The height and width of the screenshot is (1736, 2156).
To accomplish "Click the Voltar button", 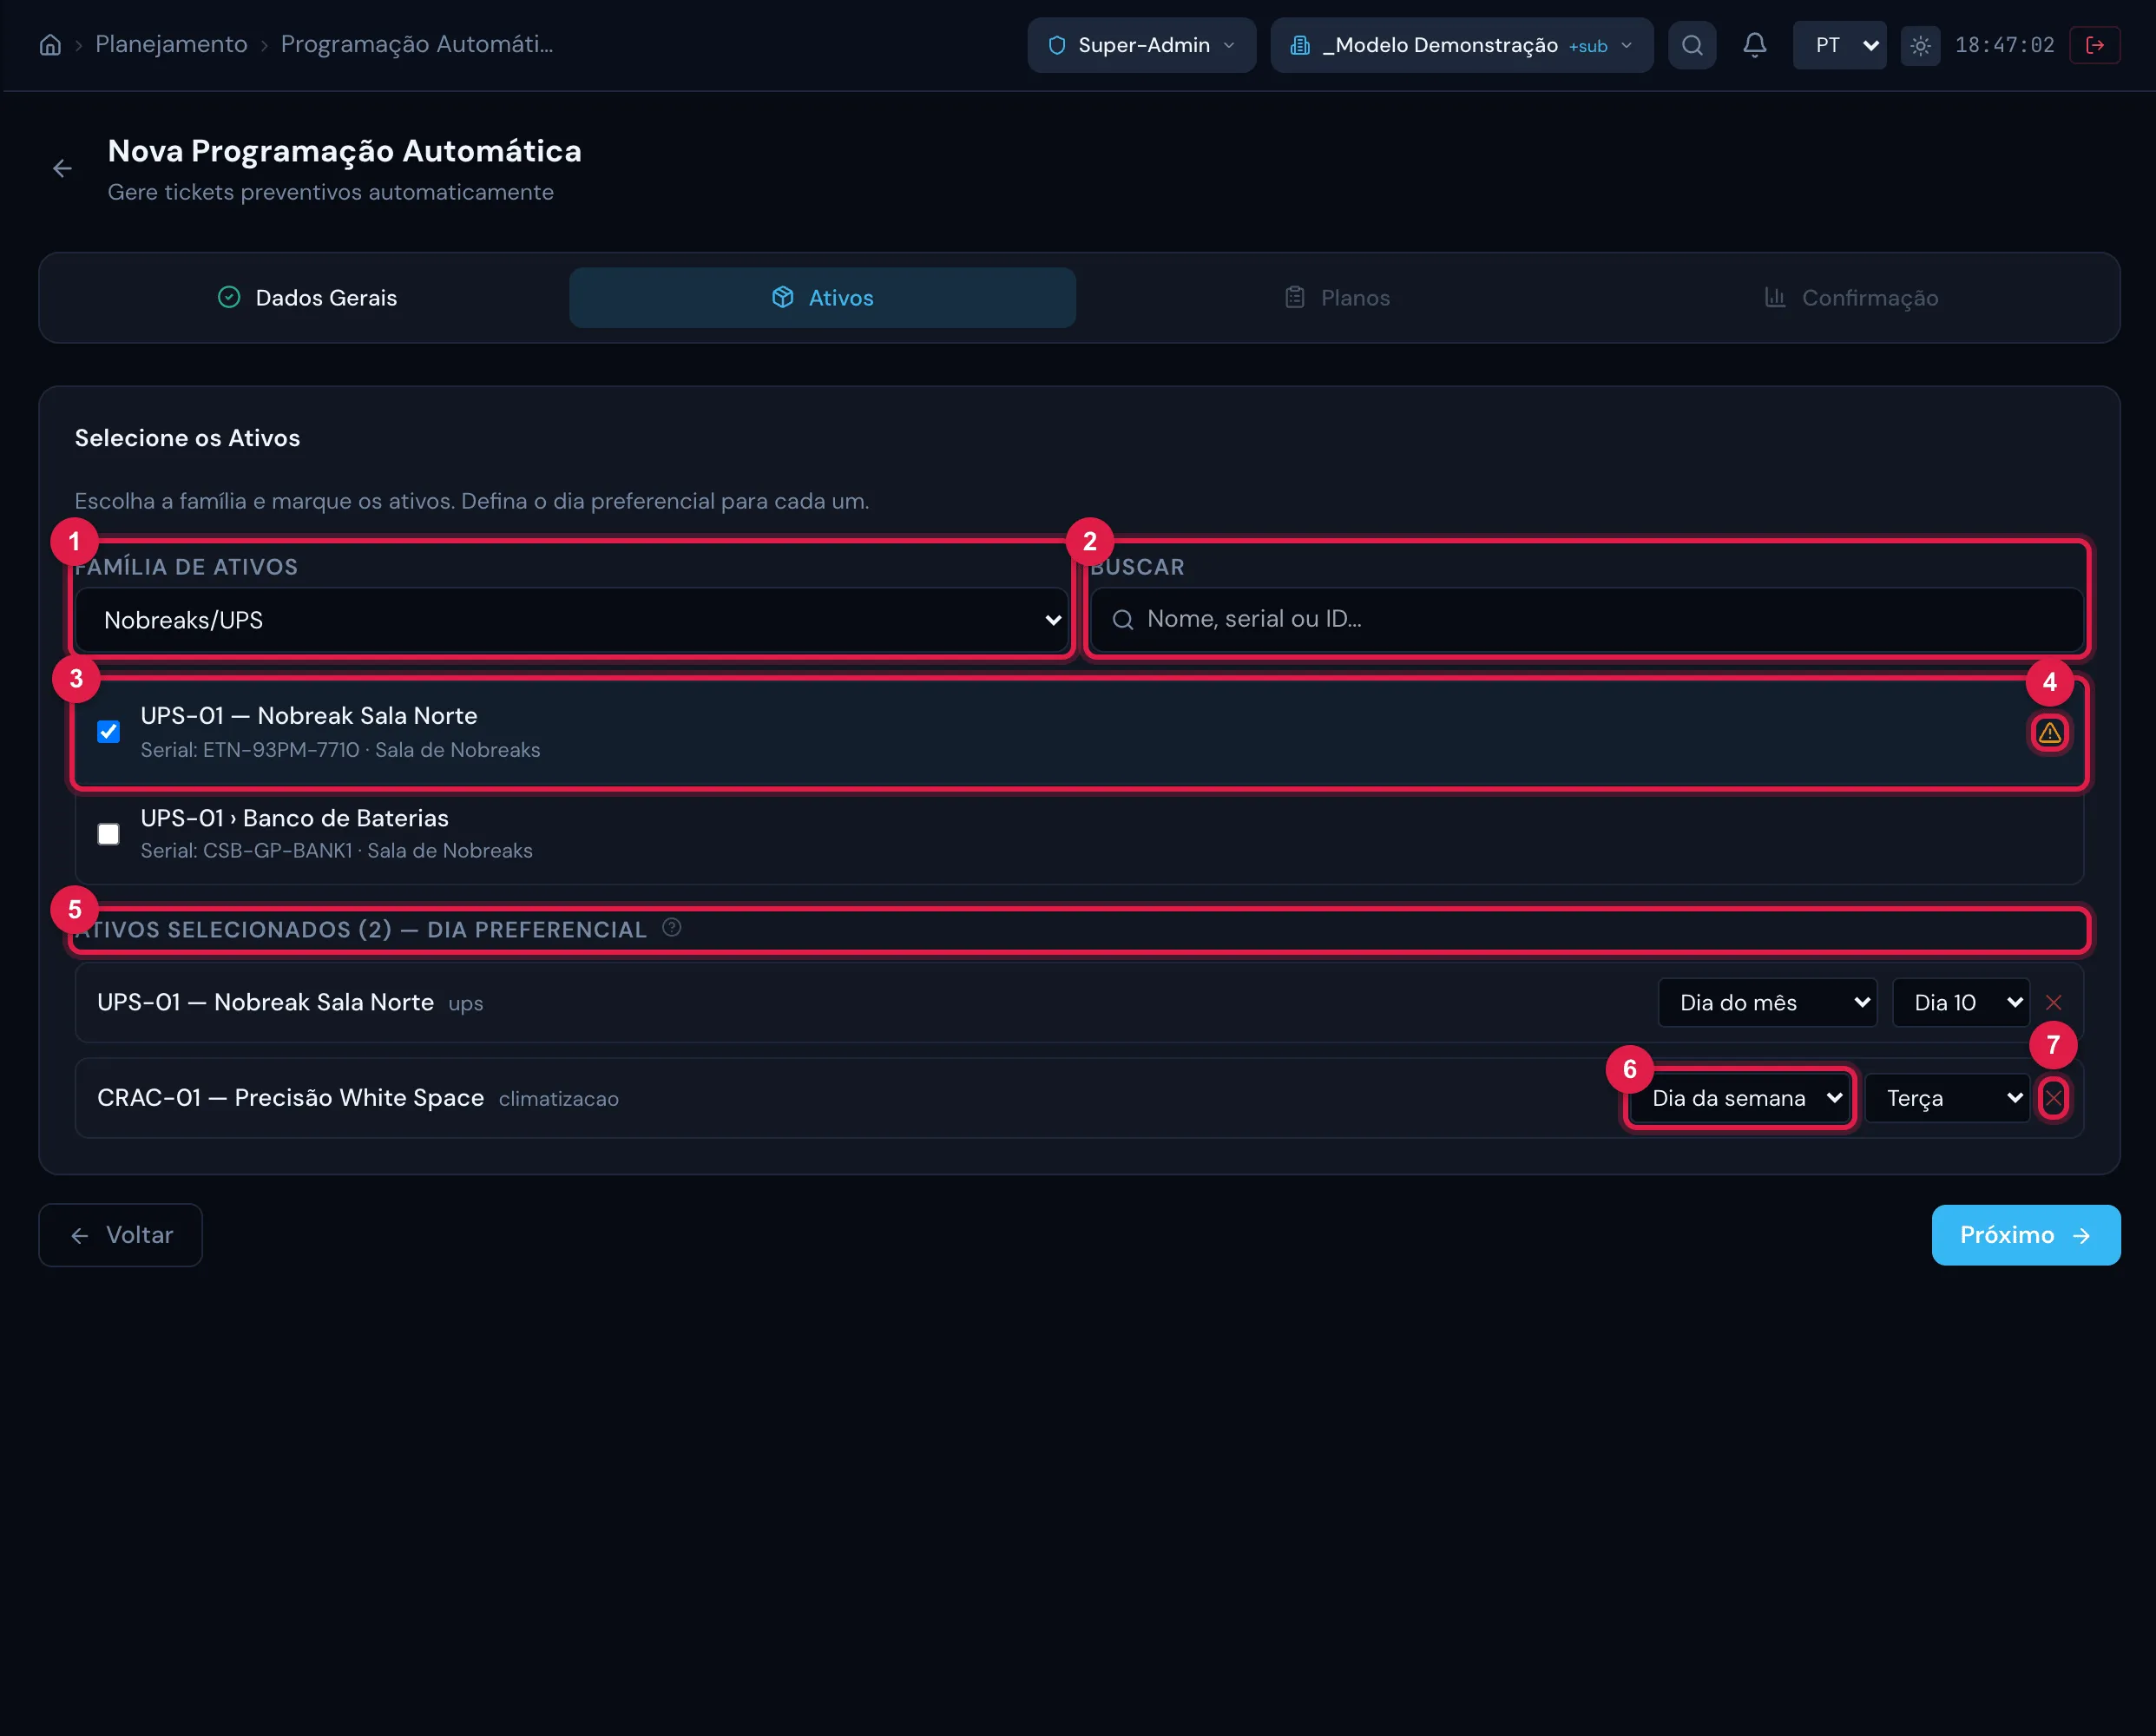I will (120, 1235).
